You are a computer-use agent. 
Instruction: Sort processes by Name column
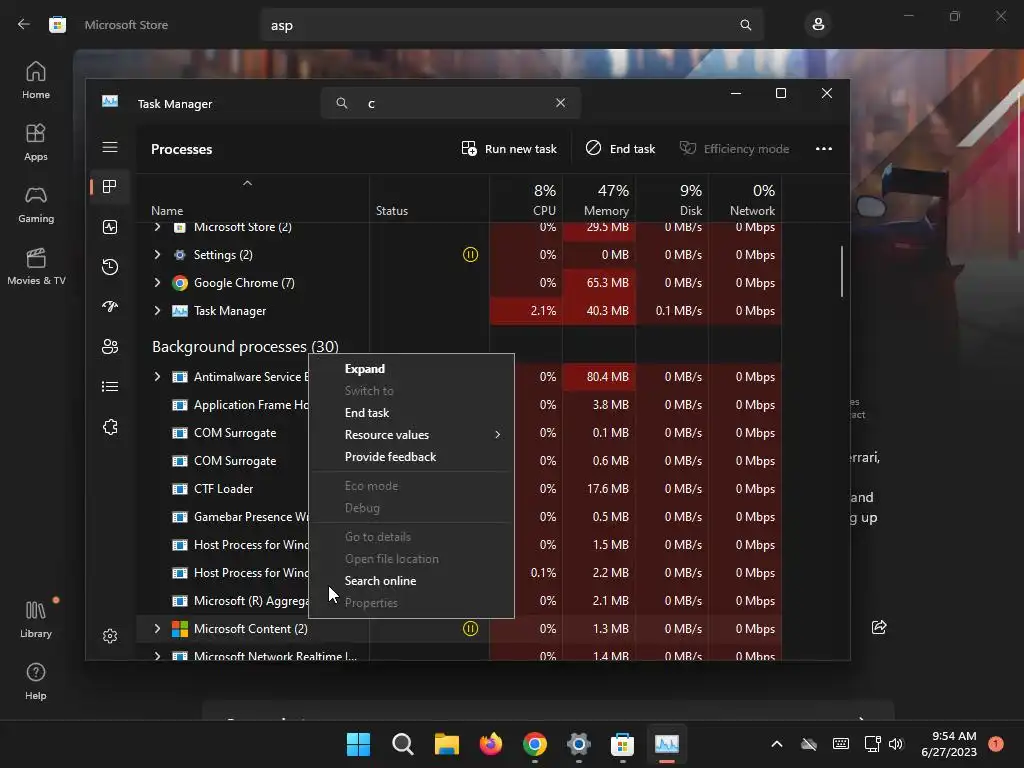[167, 211]
